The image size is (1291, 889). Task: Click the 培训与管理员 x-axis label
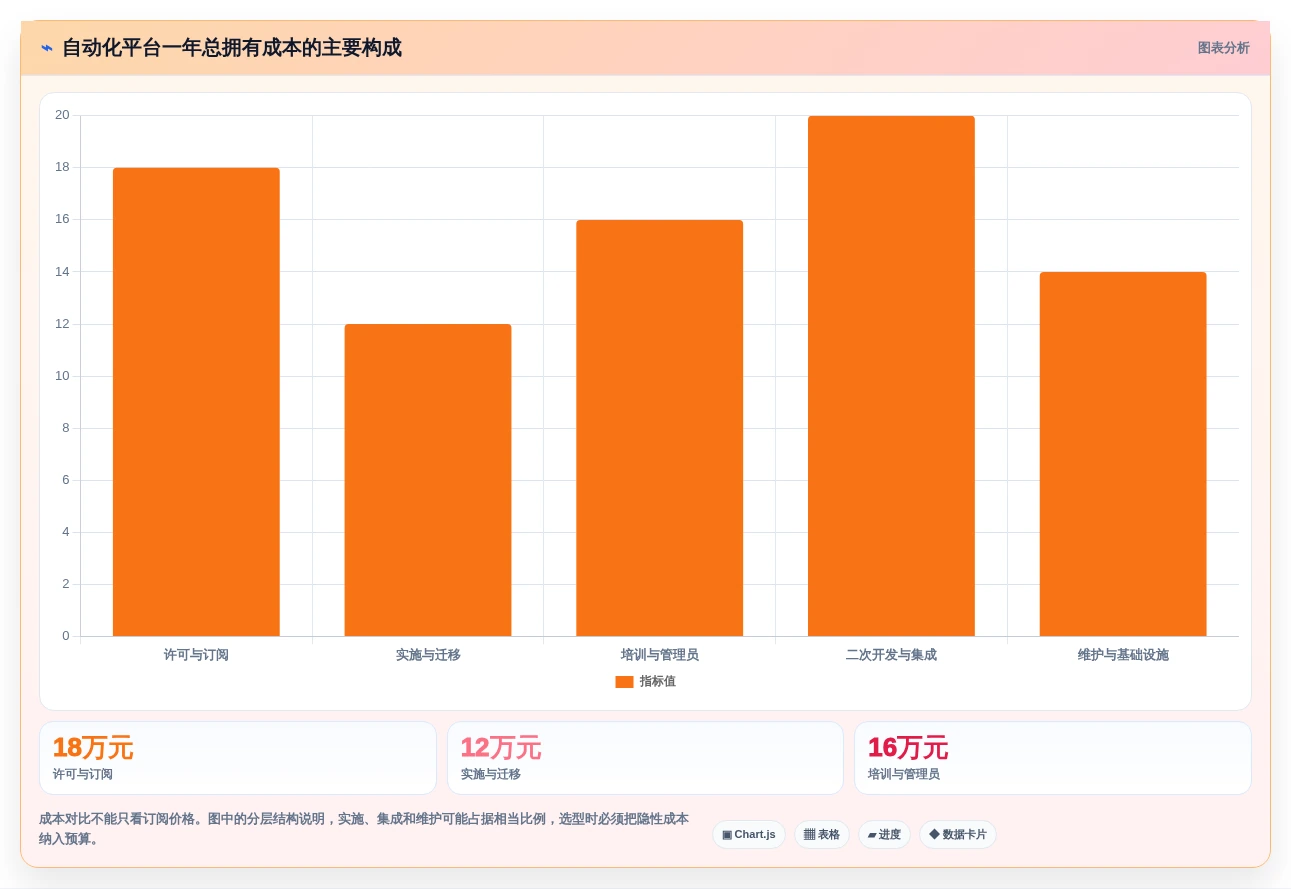(660, 655)
